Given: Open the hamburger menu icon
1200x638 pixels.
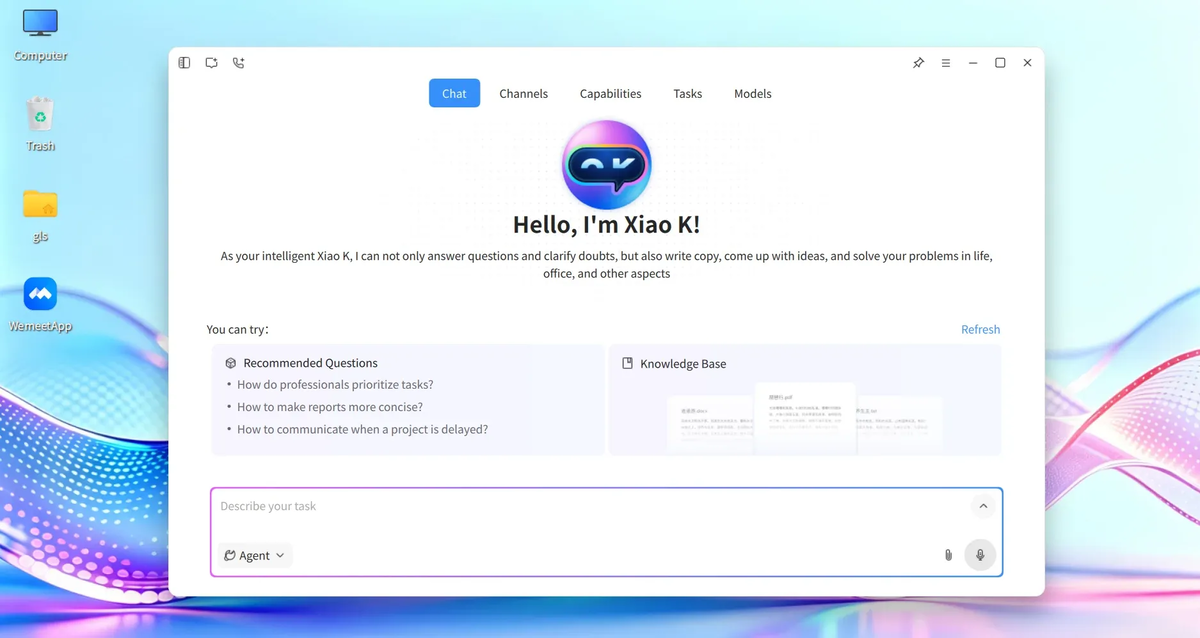Looking at the screenshot, I should click(945, 63).
